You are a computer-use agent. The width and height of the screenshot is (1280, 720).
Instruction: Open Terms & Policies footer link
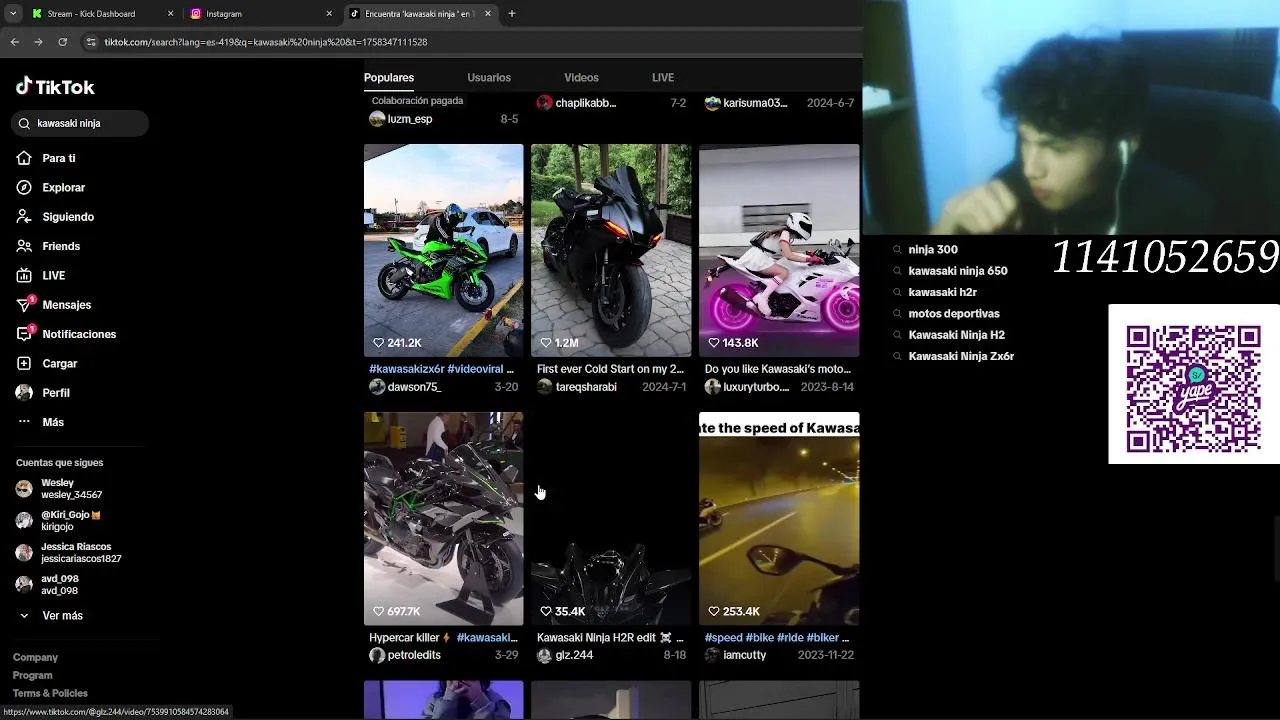[50, 693]
